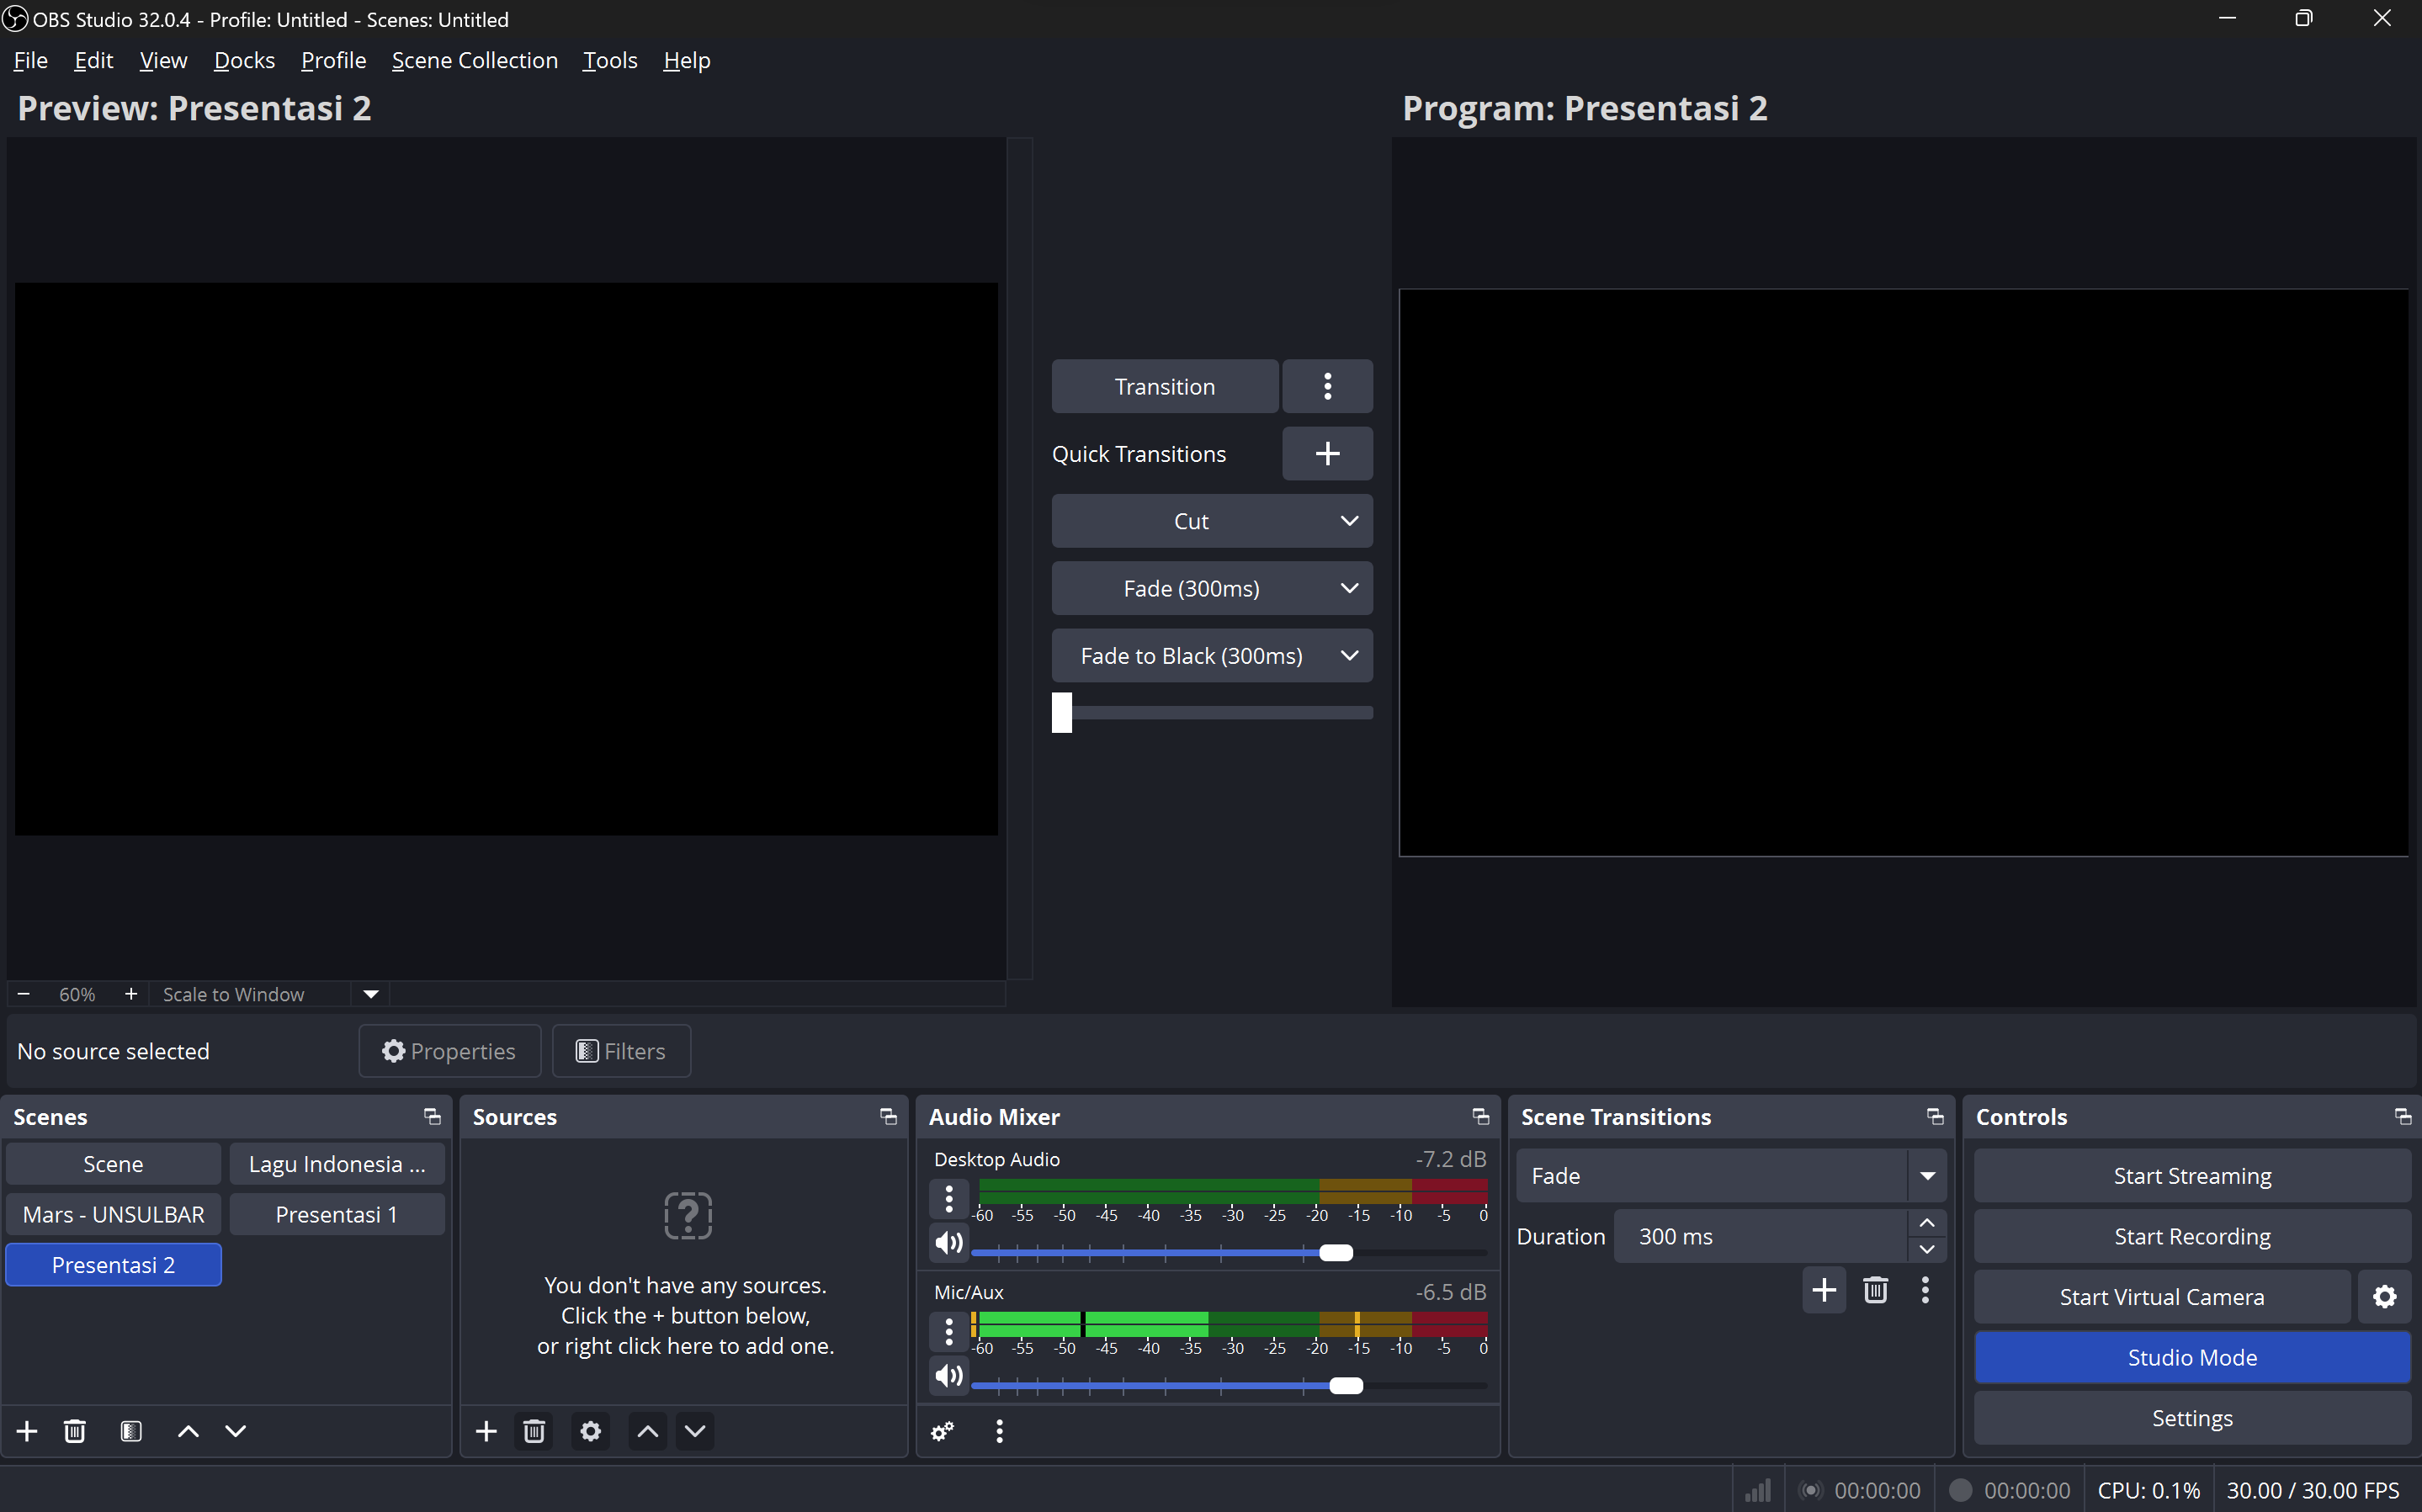This screenshot has height=1512, width=2422.
Task: Expand Fade to Black quick transition arrow
Action: [x=1349, y=656]
